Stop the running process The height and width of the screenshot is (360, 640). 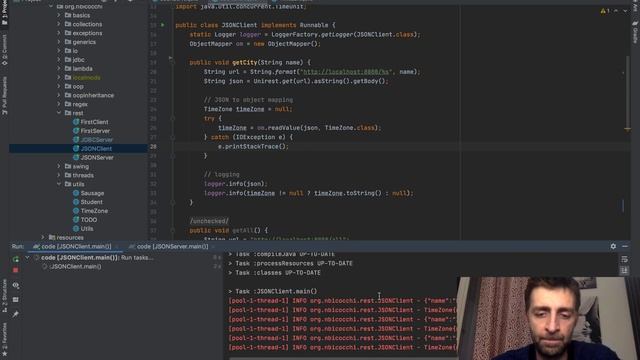pyautogui.click(x=16, y=270)
